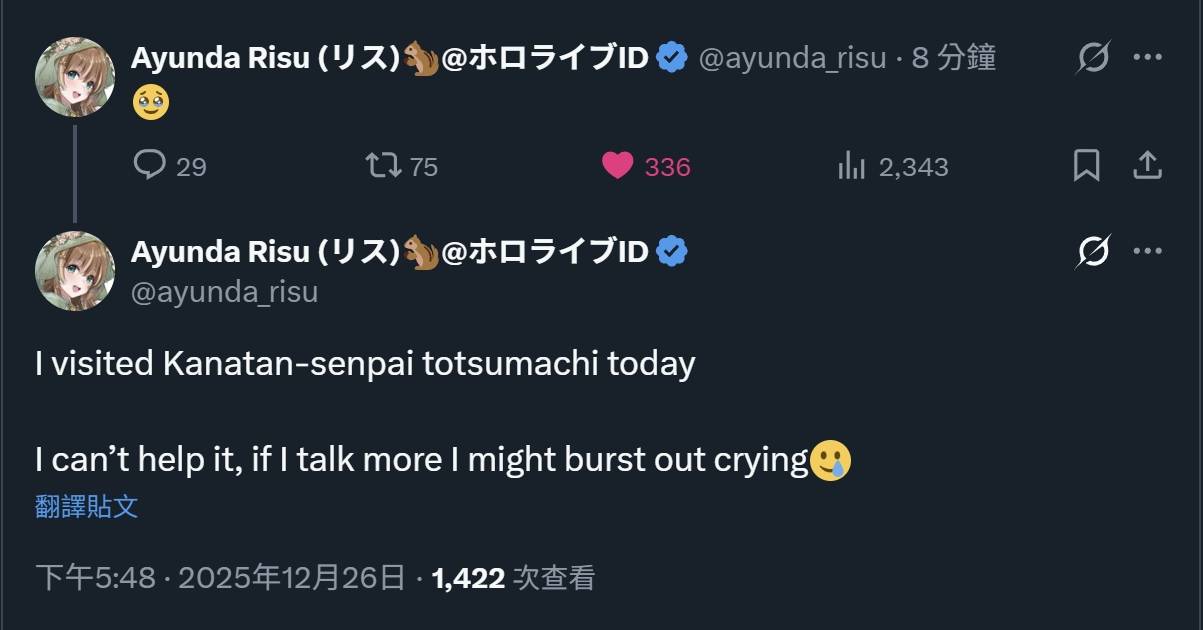
Task: Click the @ayunda_risu handle under the main tweet name
Action: coord(224,292)
